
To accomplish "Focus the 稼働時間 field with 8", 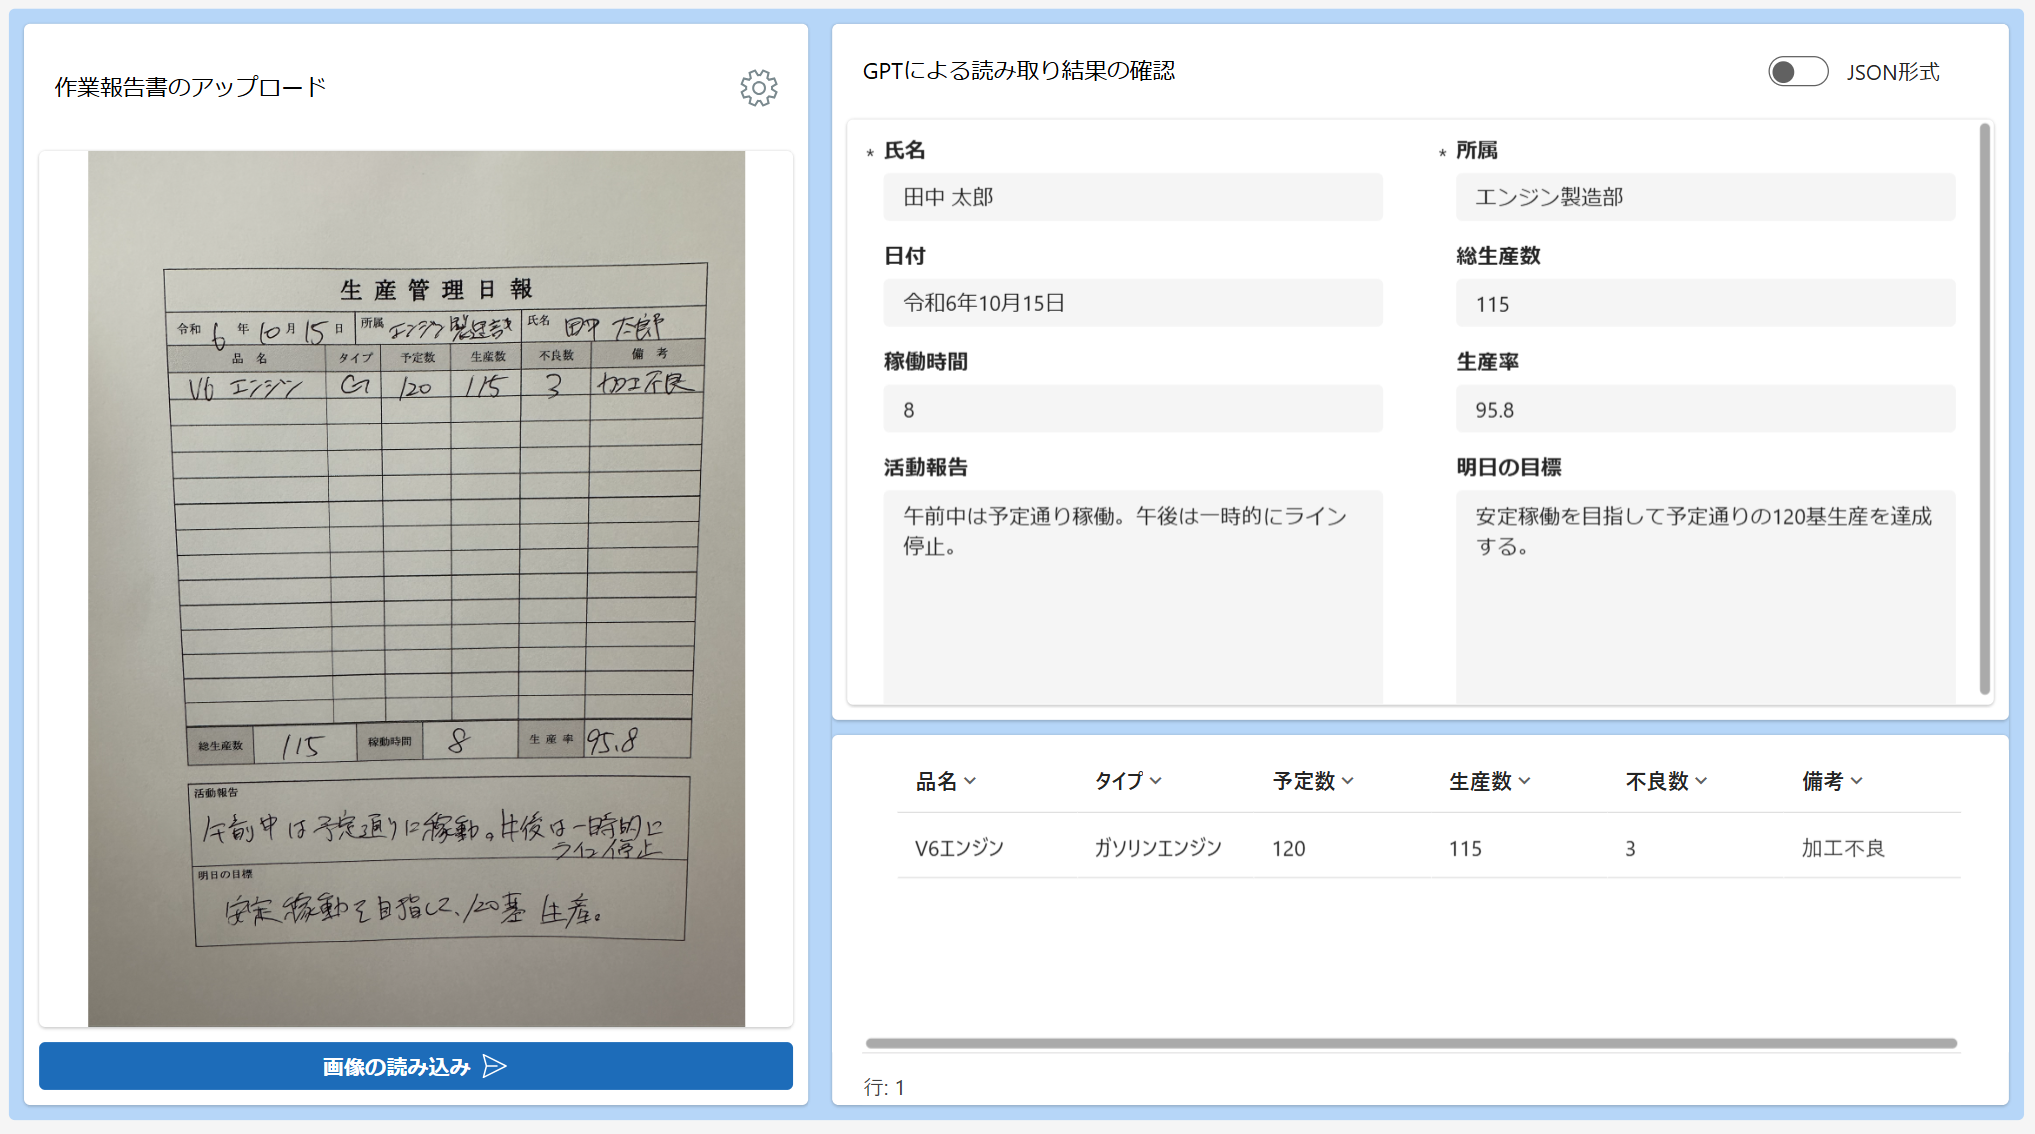I will tap(1132, 409).
